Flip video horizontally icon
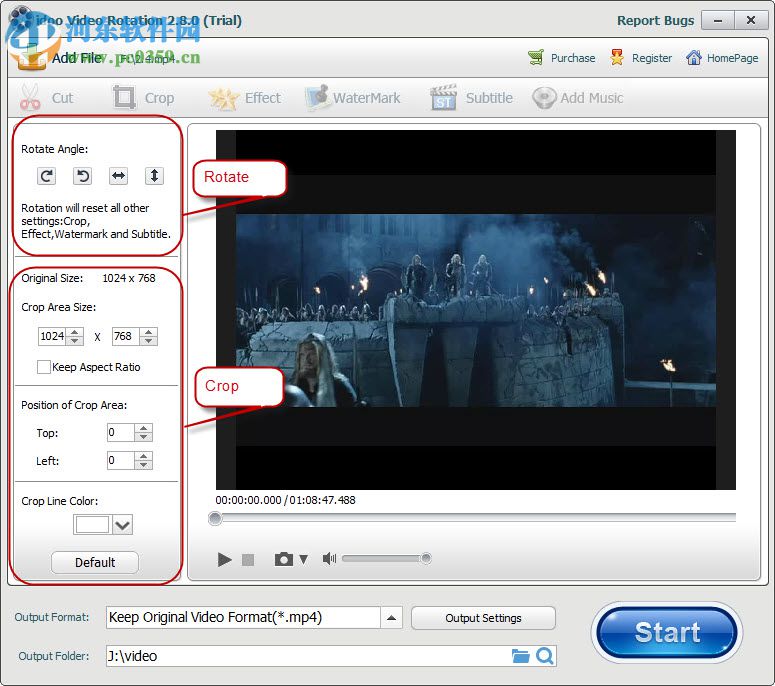This screenshot has height=686, width=775. coord(119,176)
